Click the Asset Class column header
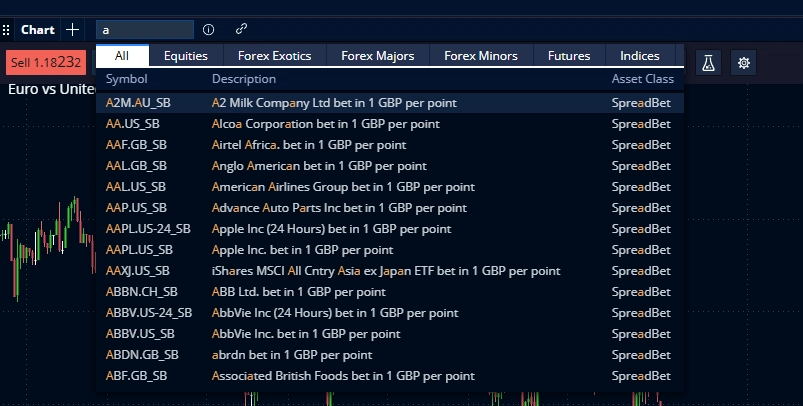The width and height of the screenshot is (803, 406). tap(643, 79)
